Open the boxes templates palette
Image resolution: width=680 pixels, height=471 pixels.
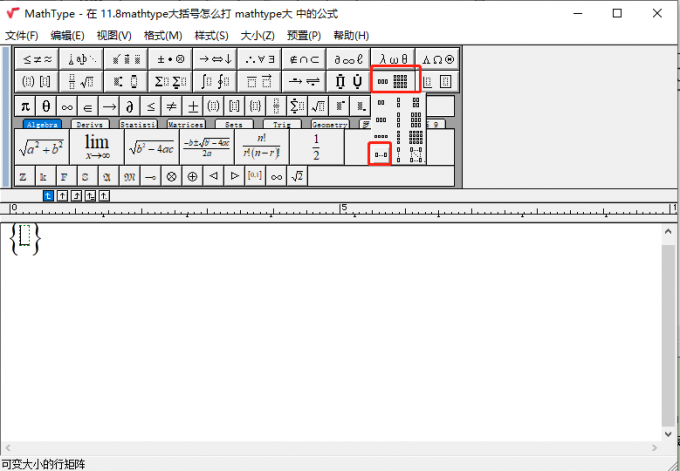point(437,81)
